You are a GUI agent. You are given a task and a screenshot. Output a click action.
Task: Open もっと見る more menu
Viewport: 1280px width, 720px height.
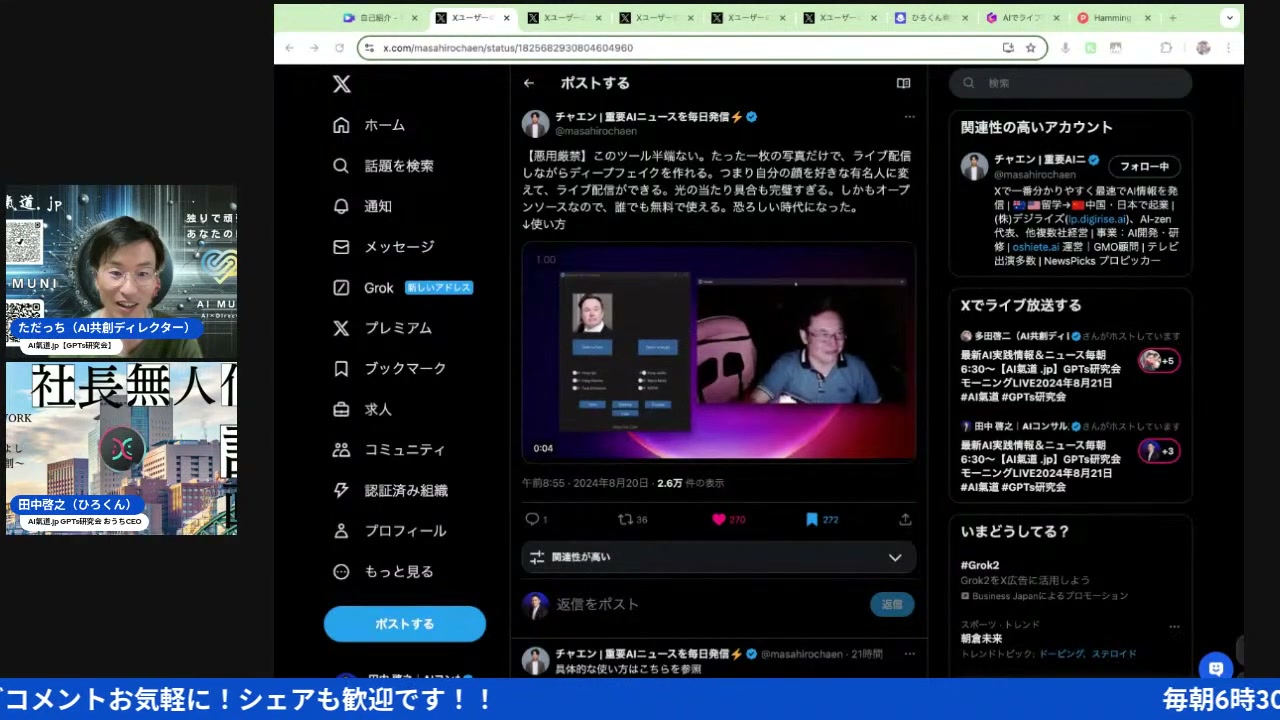pos(384,571)
